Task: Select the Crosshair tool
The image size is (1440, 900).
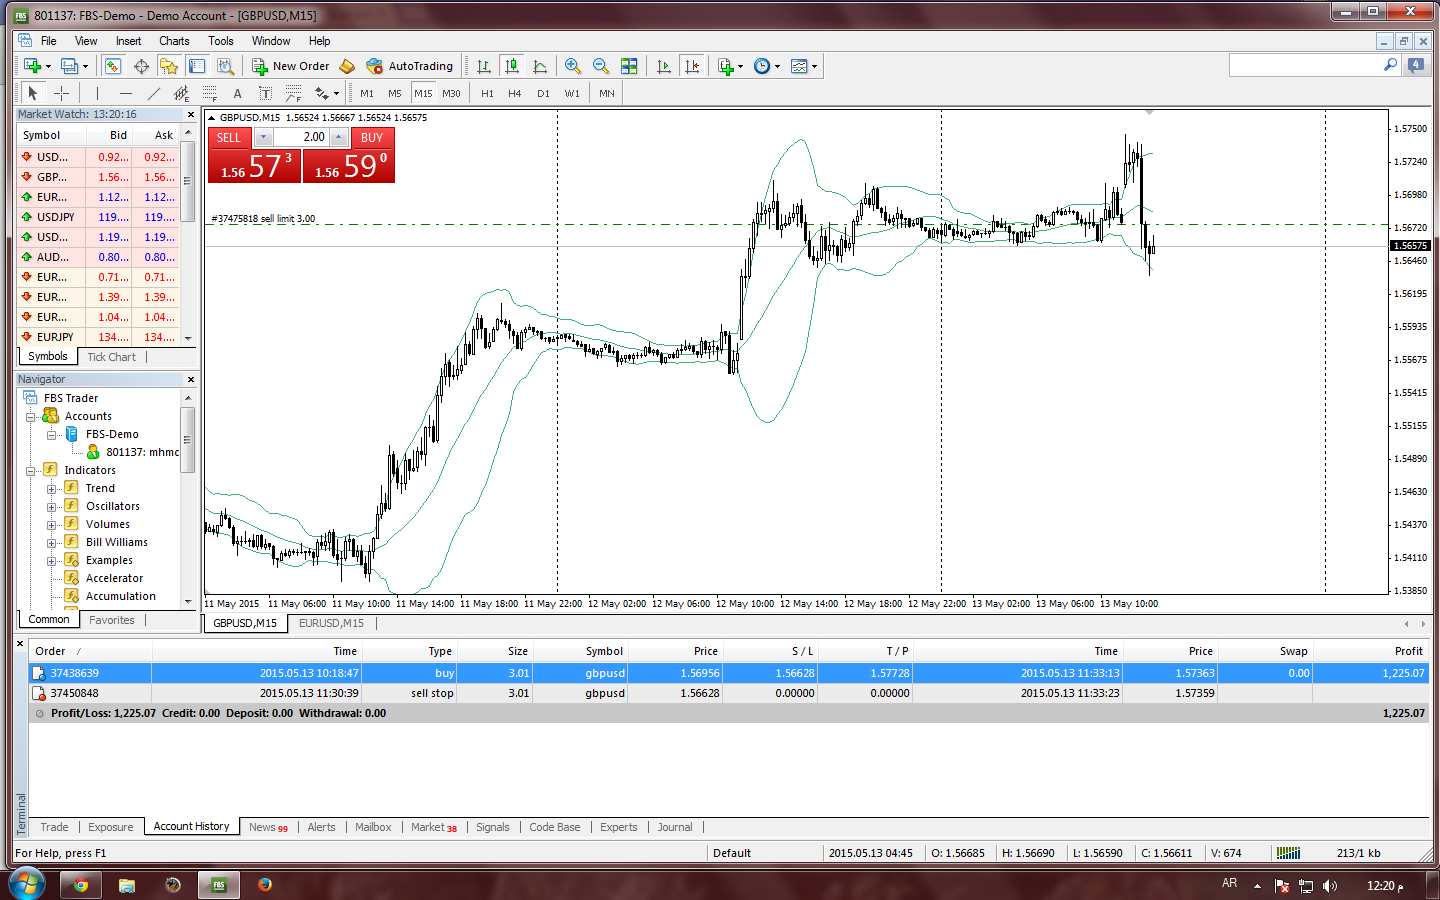Action: tap(61, 93)
